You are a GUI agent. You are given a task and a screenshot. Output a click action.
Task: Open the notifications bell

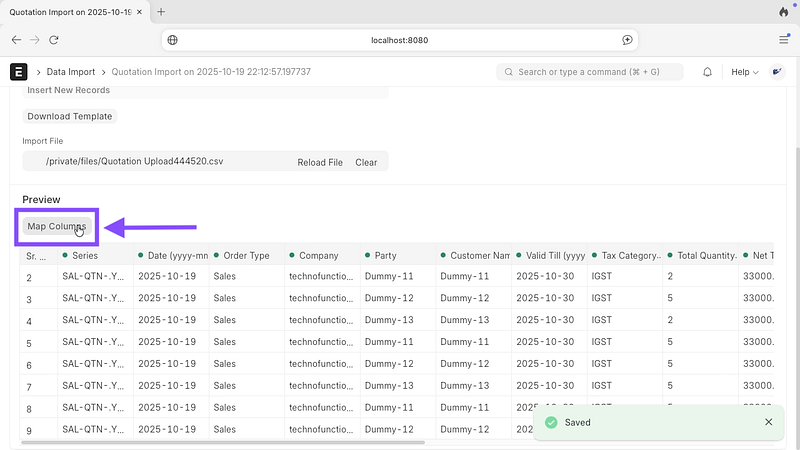(708, 72)
